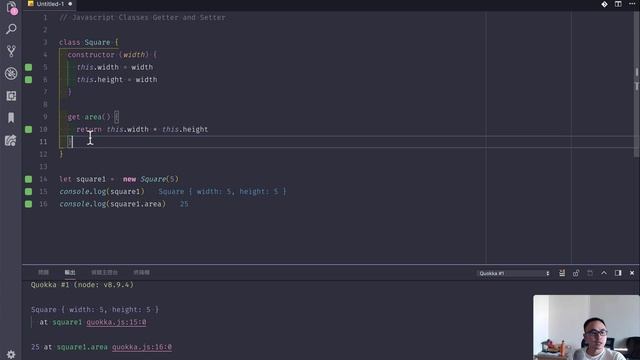The height and width of the screenshot is (360, 640).
Task: Open the Extensions view in activity bar
Action: tap(11, 96)
